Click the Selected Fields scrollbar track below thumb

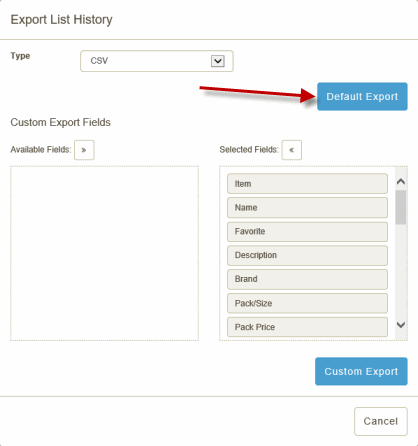(x=401, y=272)
